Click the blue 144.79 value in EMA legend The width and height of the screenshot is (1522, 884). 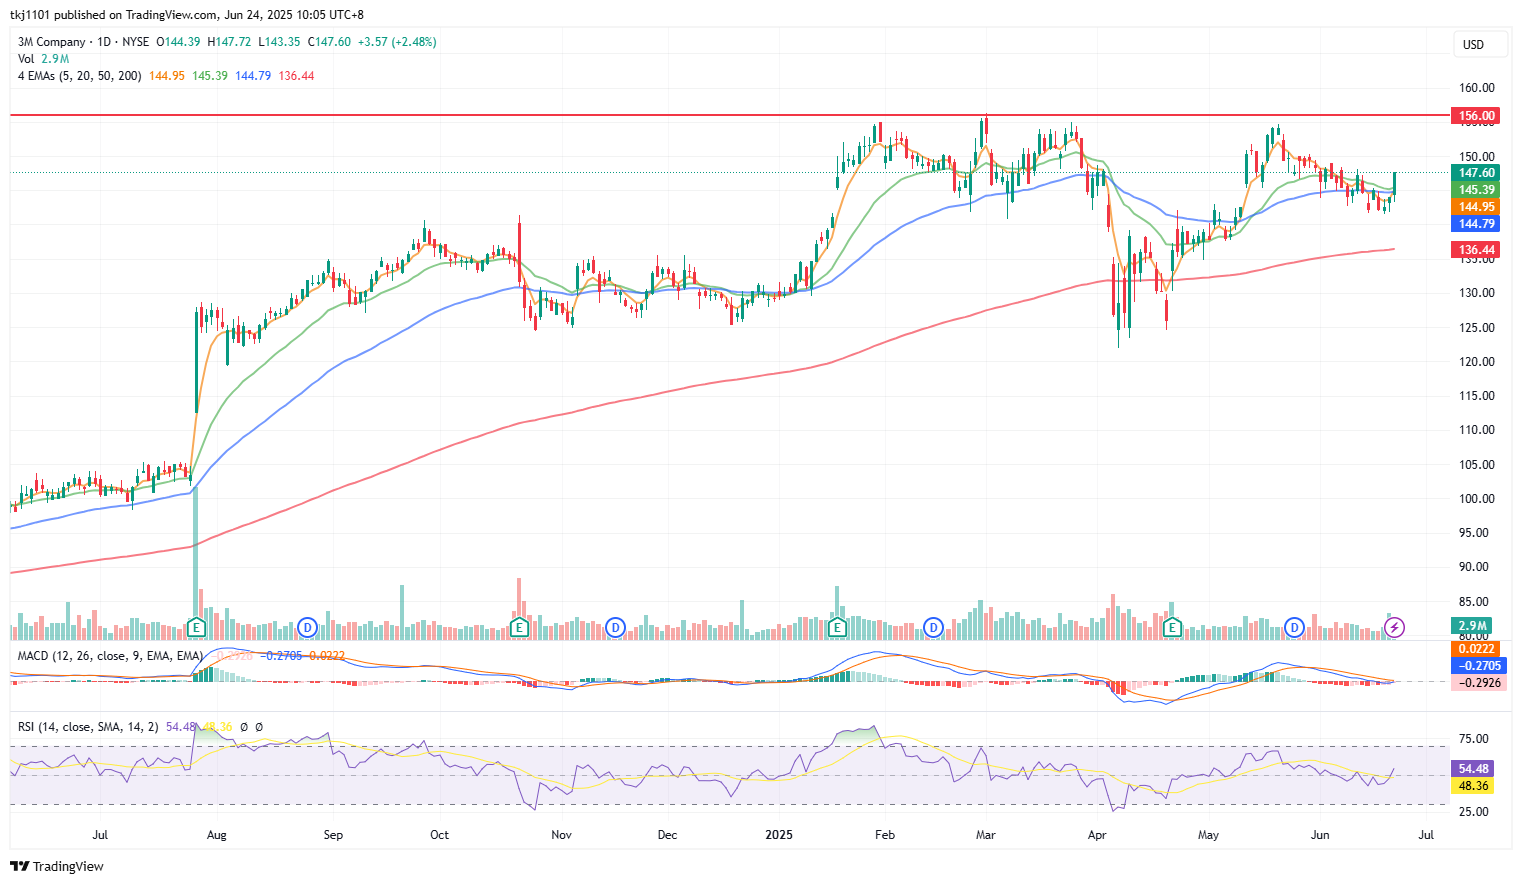tap(253, 76)
